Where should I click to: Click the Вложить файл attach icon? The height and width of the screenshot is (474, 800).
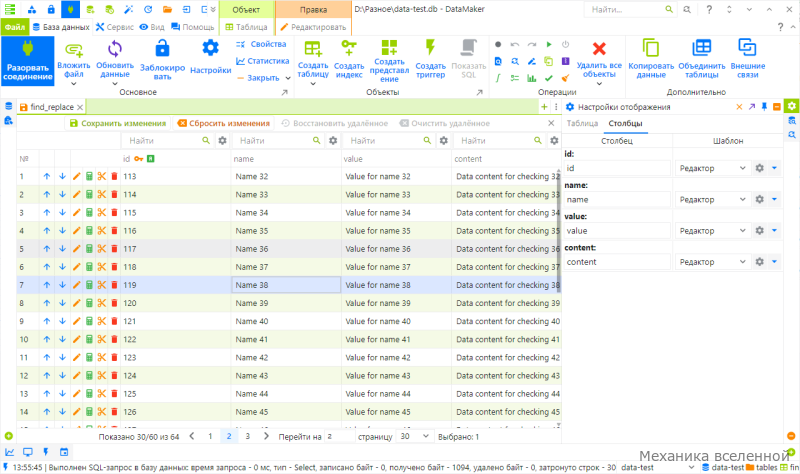point(73,49)
